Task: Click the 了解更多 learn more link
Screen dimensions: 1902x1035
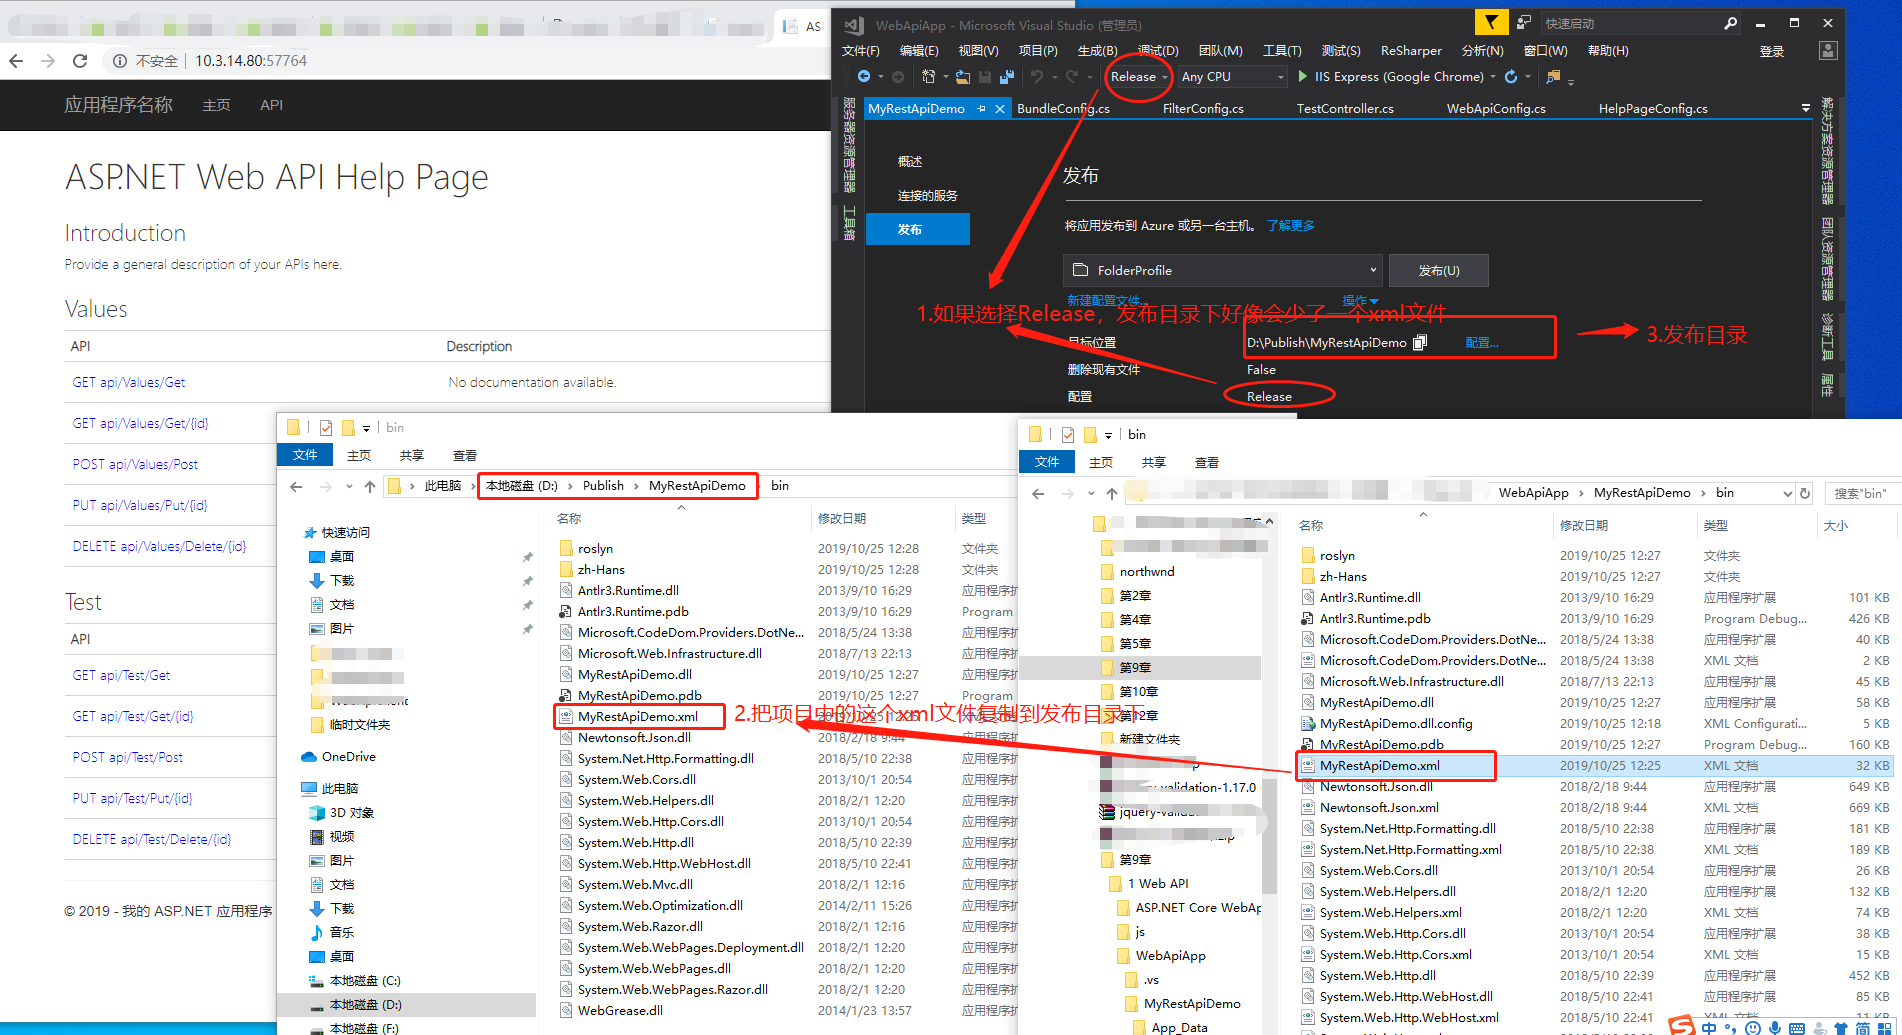Action: pyautogui.click(x=1291, y=226)
